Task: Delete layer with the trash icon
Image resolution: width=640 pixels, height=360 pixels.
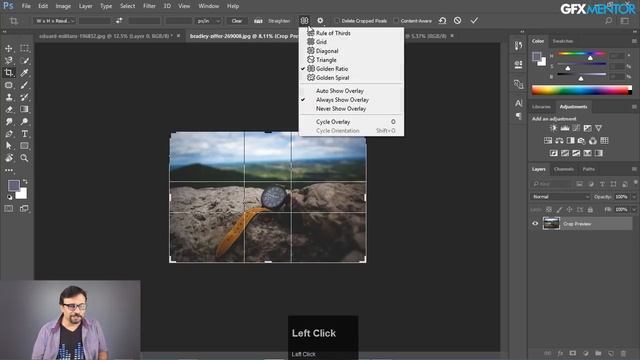Action: pos(623,353)
